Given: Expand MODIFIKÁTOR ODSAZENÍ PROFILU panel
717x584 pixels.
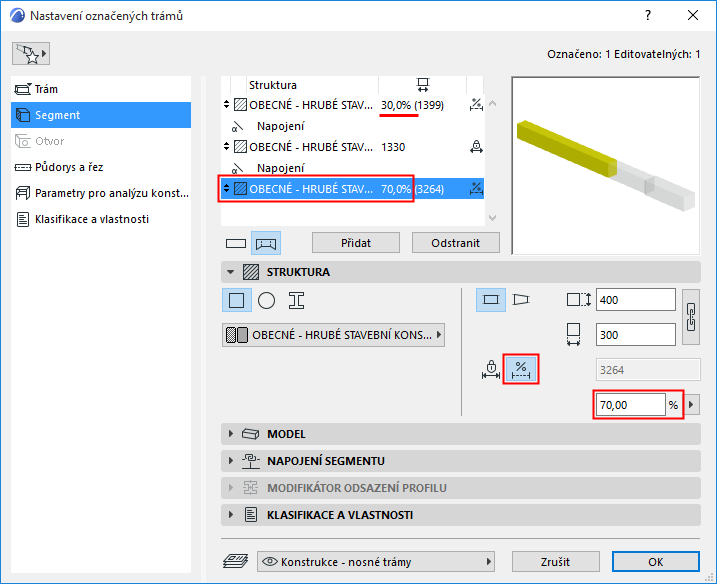Looking at the screenshot, I should click(x=230, y=488).
